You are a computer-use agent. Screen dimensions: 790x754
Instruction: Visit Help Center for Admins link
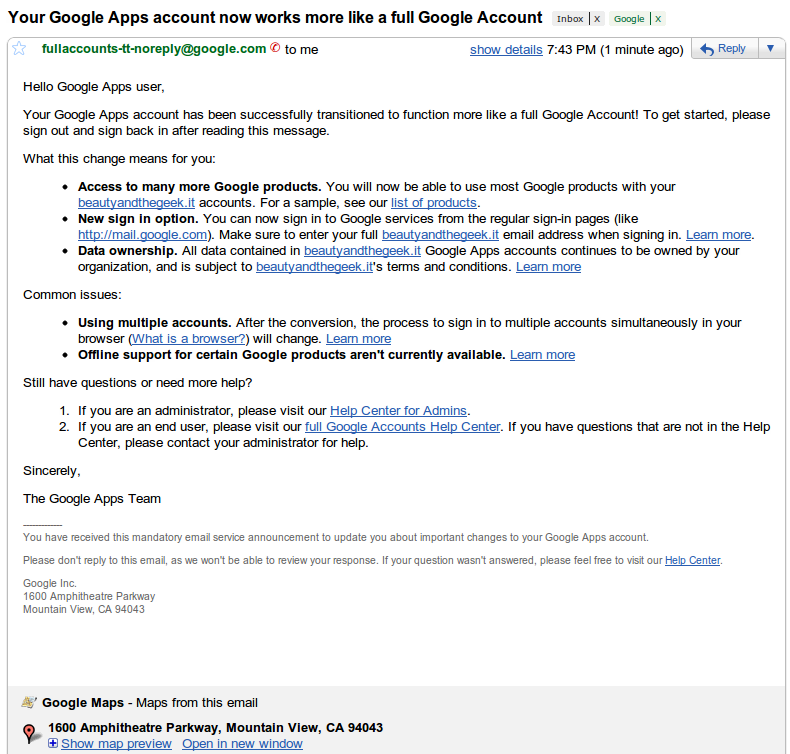click(398, 410)
